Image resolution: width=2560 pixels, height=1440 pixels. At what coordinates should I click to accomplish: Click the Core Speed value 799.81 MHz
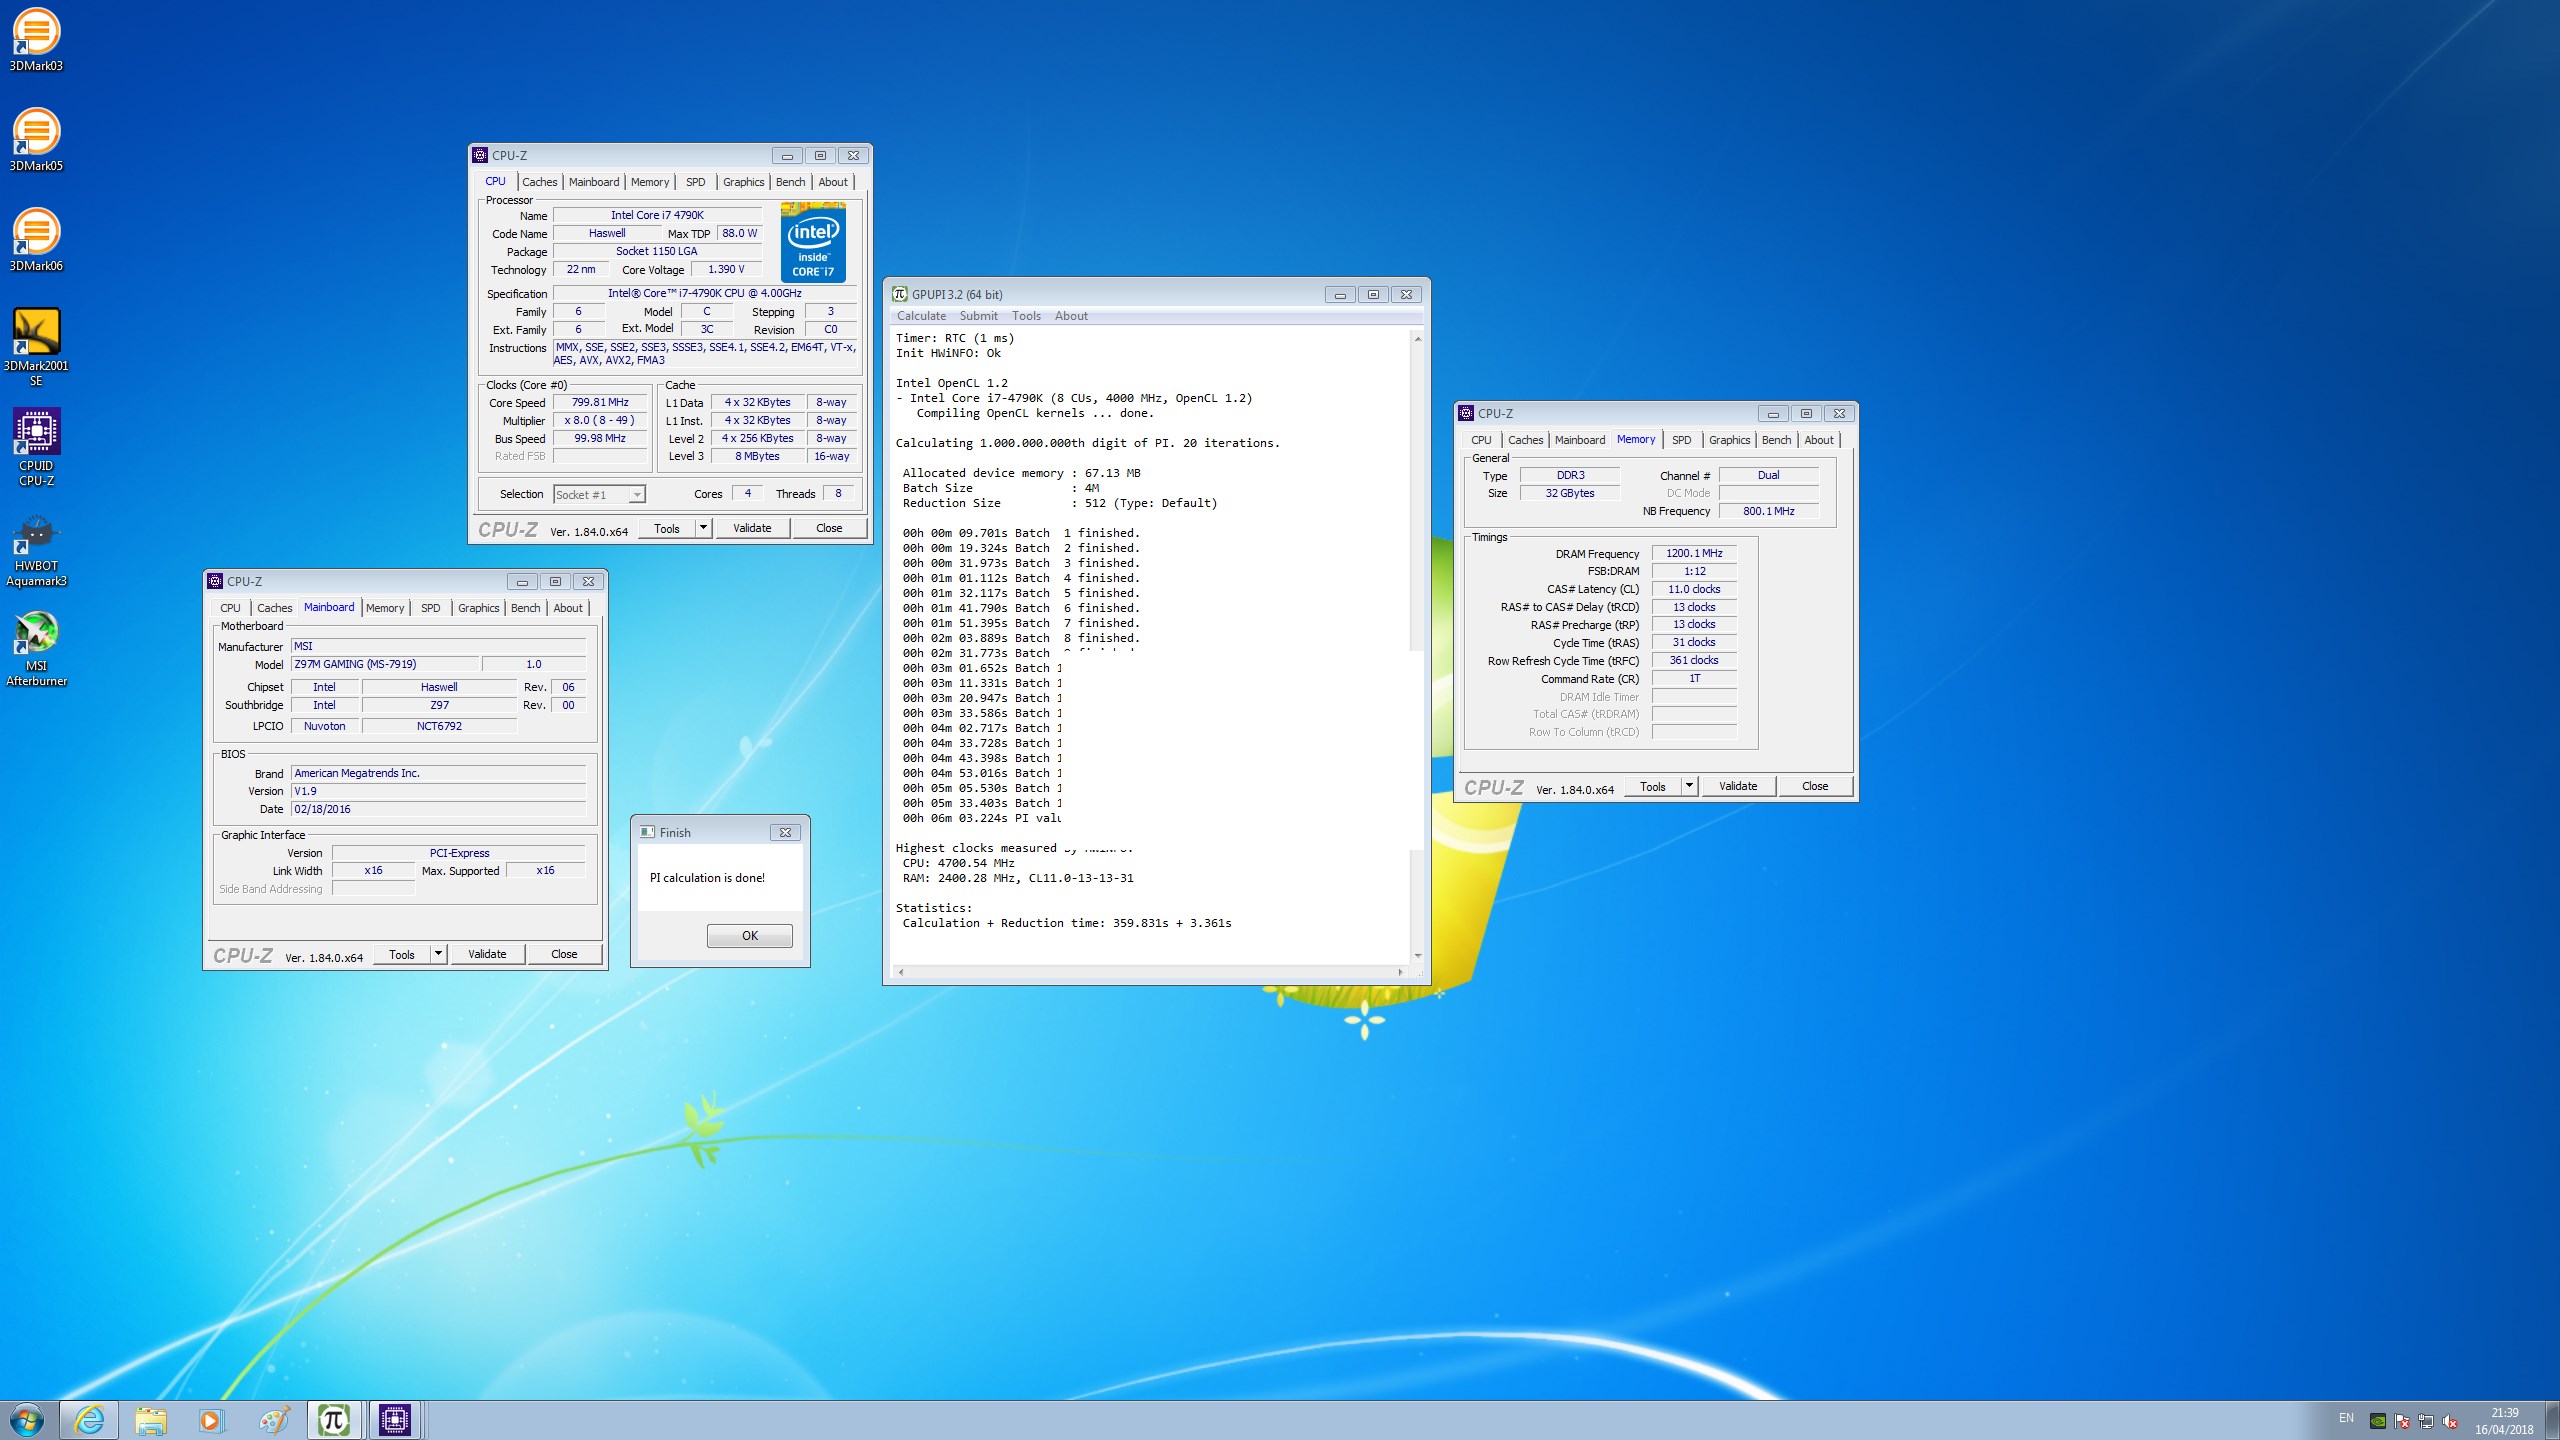click(600, 402)
